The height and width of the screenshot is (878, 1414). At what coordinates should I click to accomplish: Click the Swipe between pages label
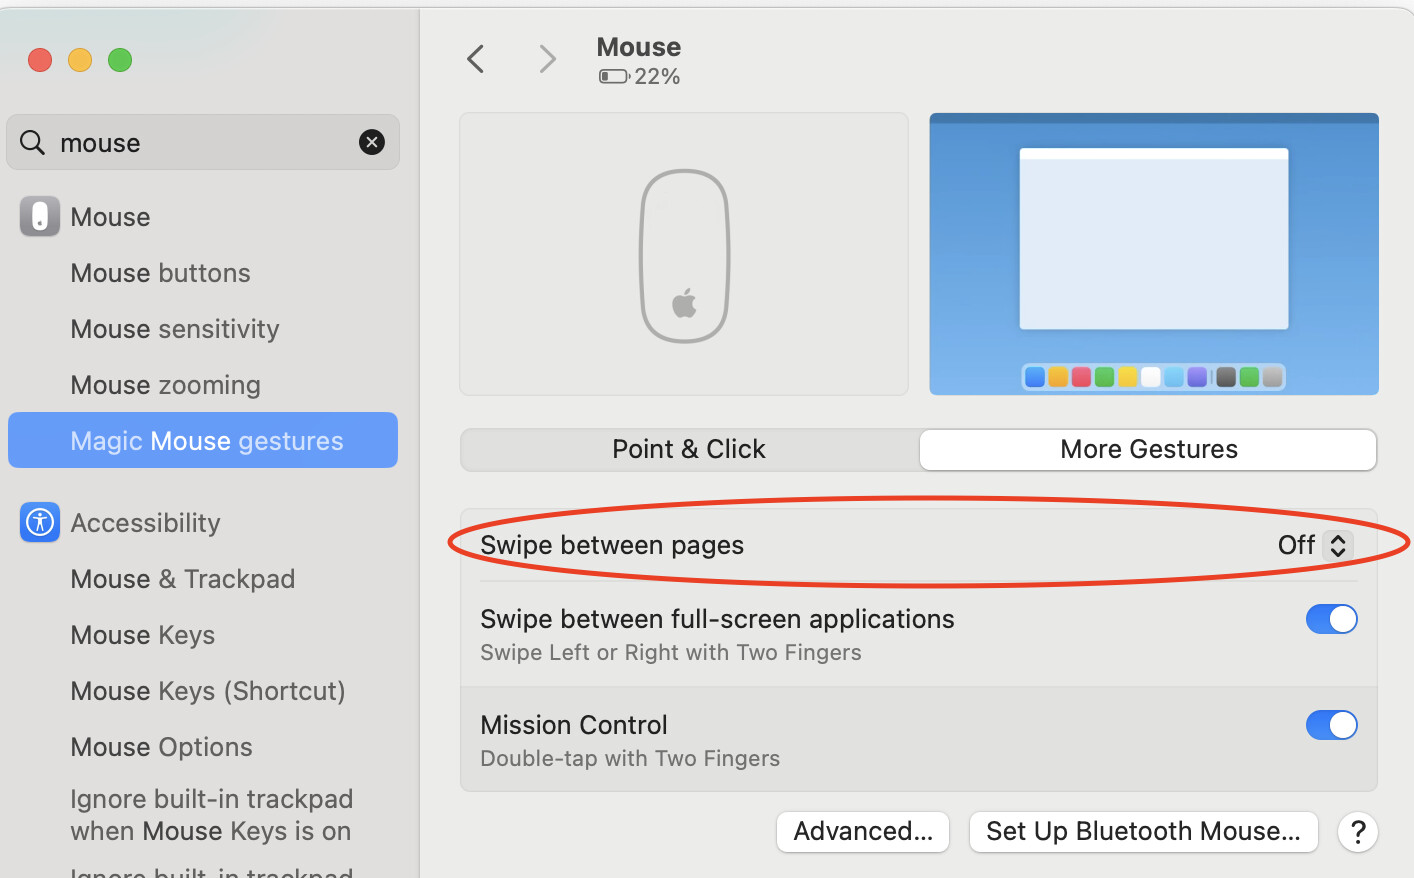pyautogui.click(x=612, y=545)
